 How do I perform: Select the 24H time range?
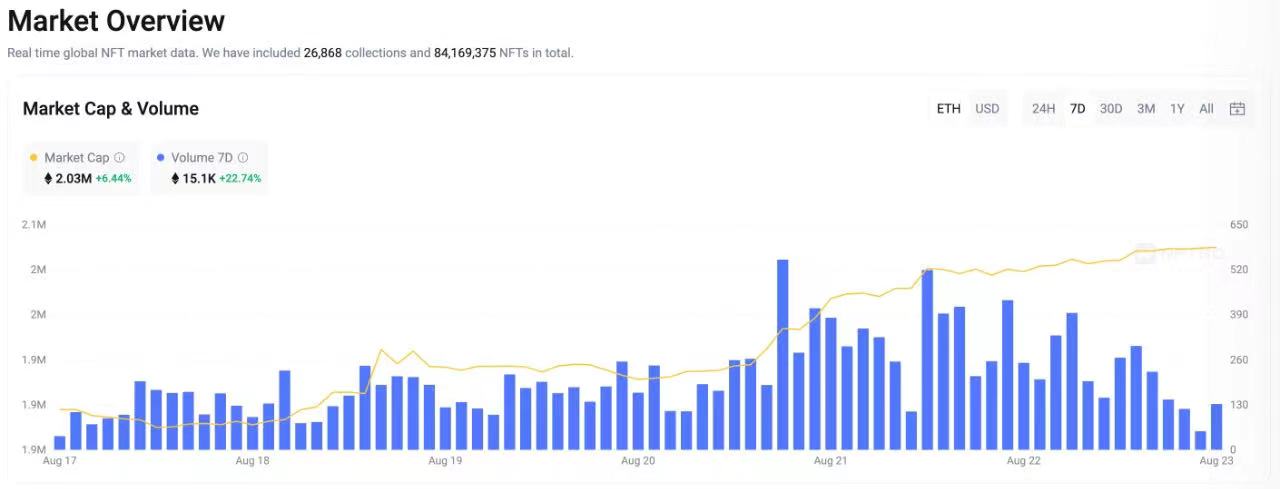click(1043, 109)
